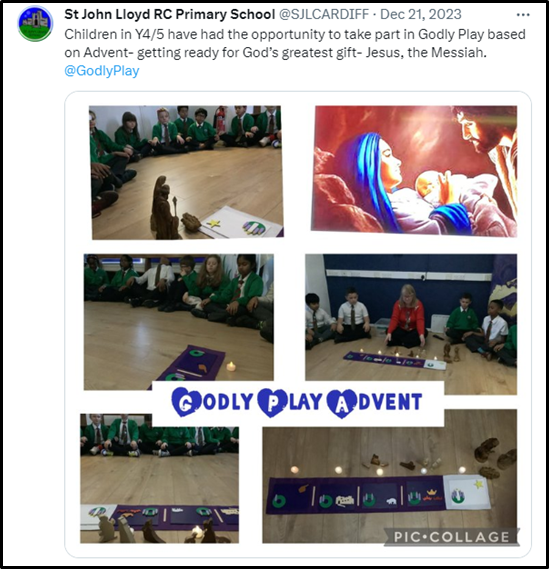Open photo of seated girls with candle

(179, 322)
